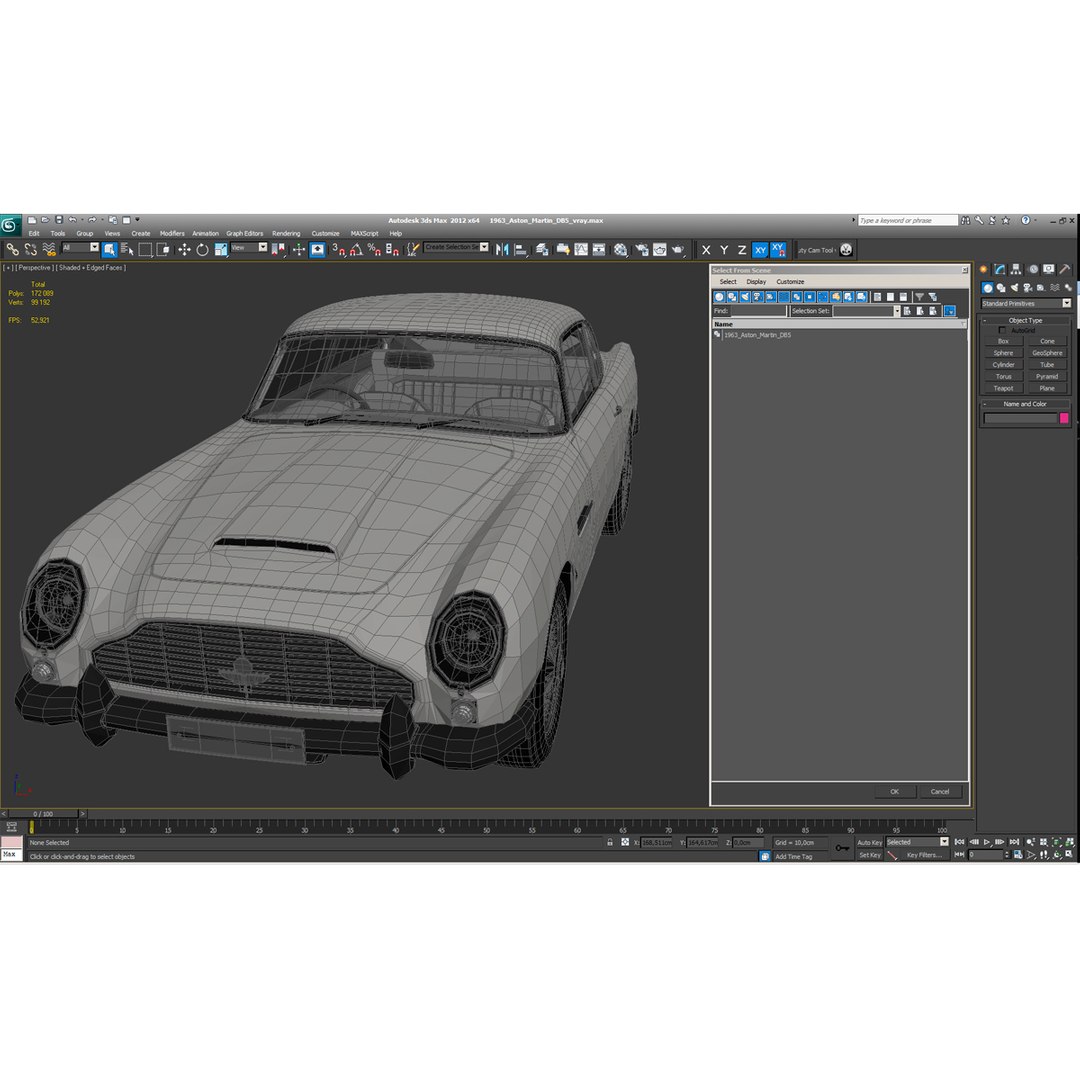This screenshot has width=1080, height=1080.
Task: Open the selection filter 'All' dropdown
Action: pyautogui.click(x=81, y=248)
